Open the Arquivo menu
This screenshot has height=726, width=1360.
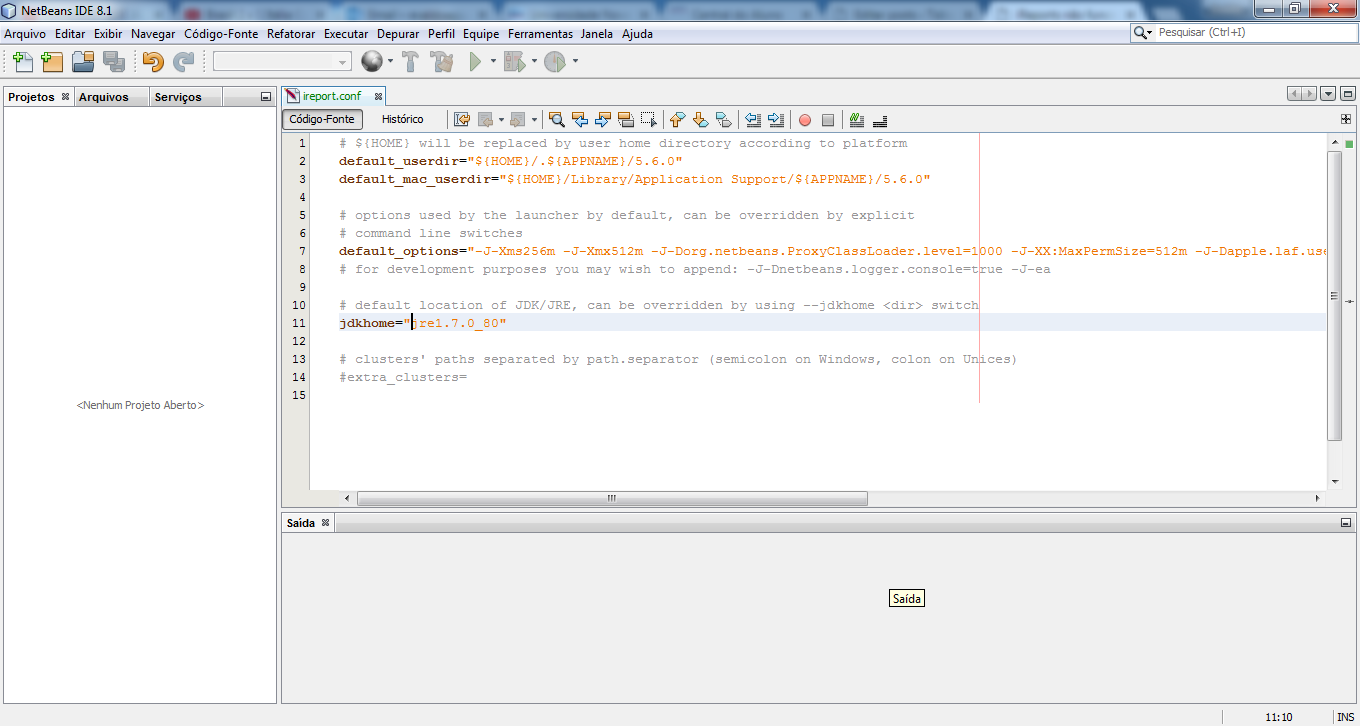[25, 34]
